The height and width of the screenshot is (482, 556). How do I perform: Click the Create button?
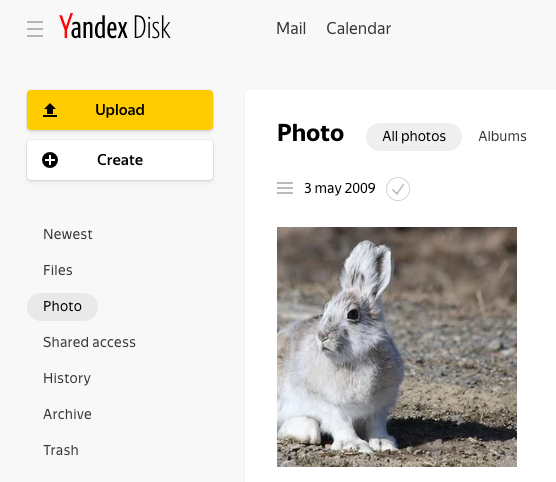[x=120, y=160]
